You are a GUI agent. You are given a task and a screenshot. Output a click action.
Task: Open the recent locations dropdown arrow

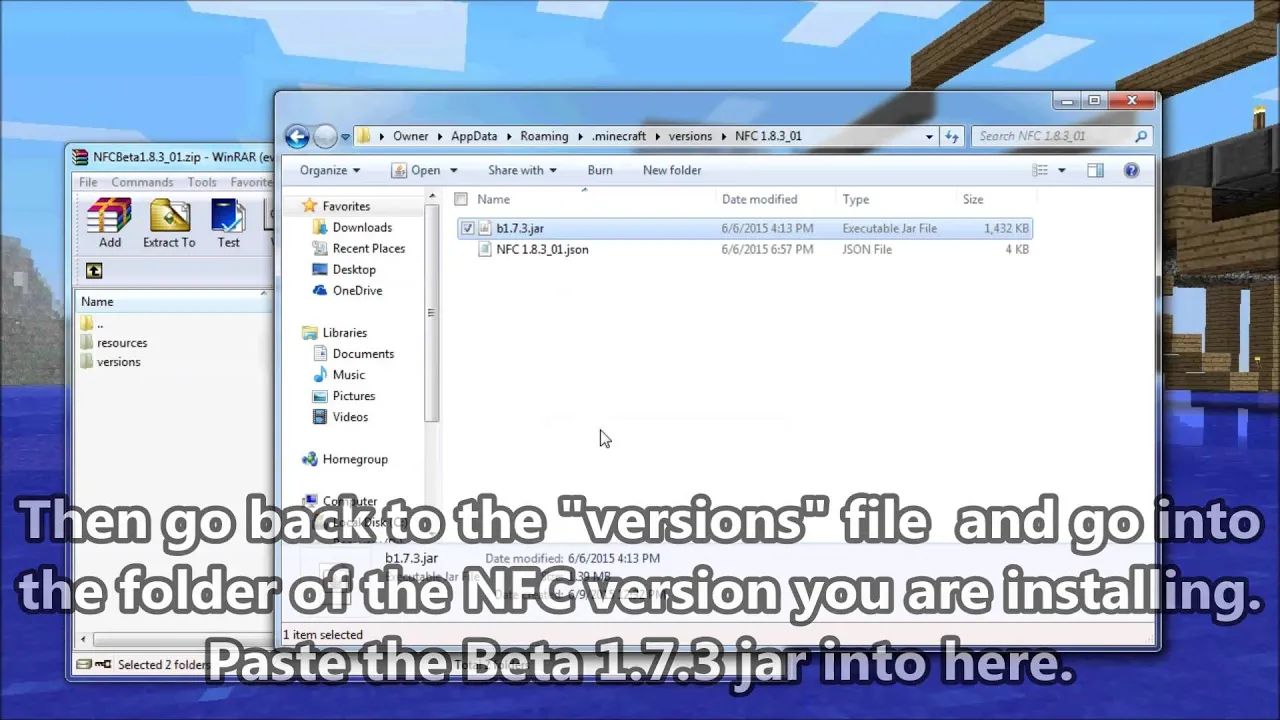pos(345,137)
